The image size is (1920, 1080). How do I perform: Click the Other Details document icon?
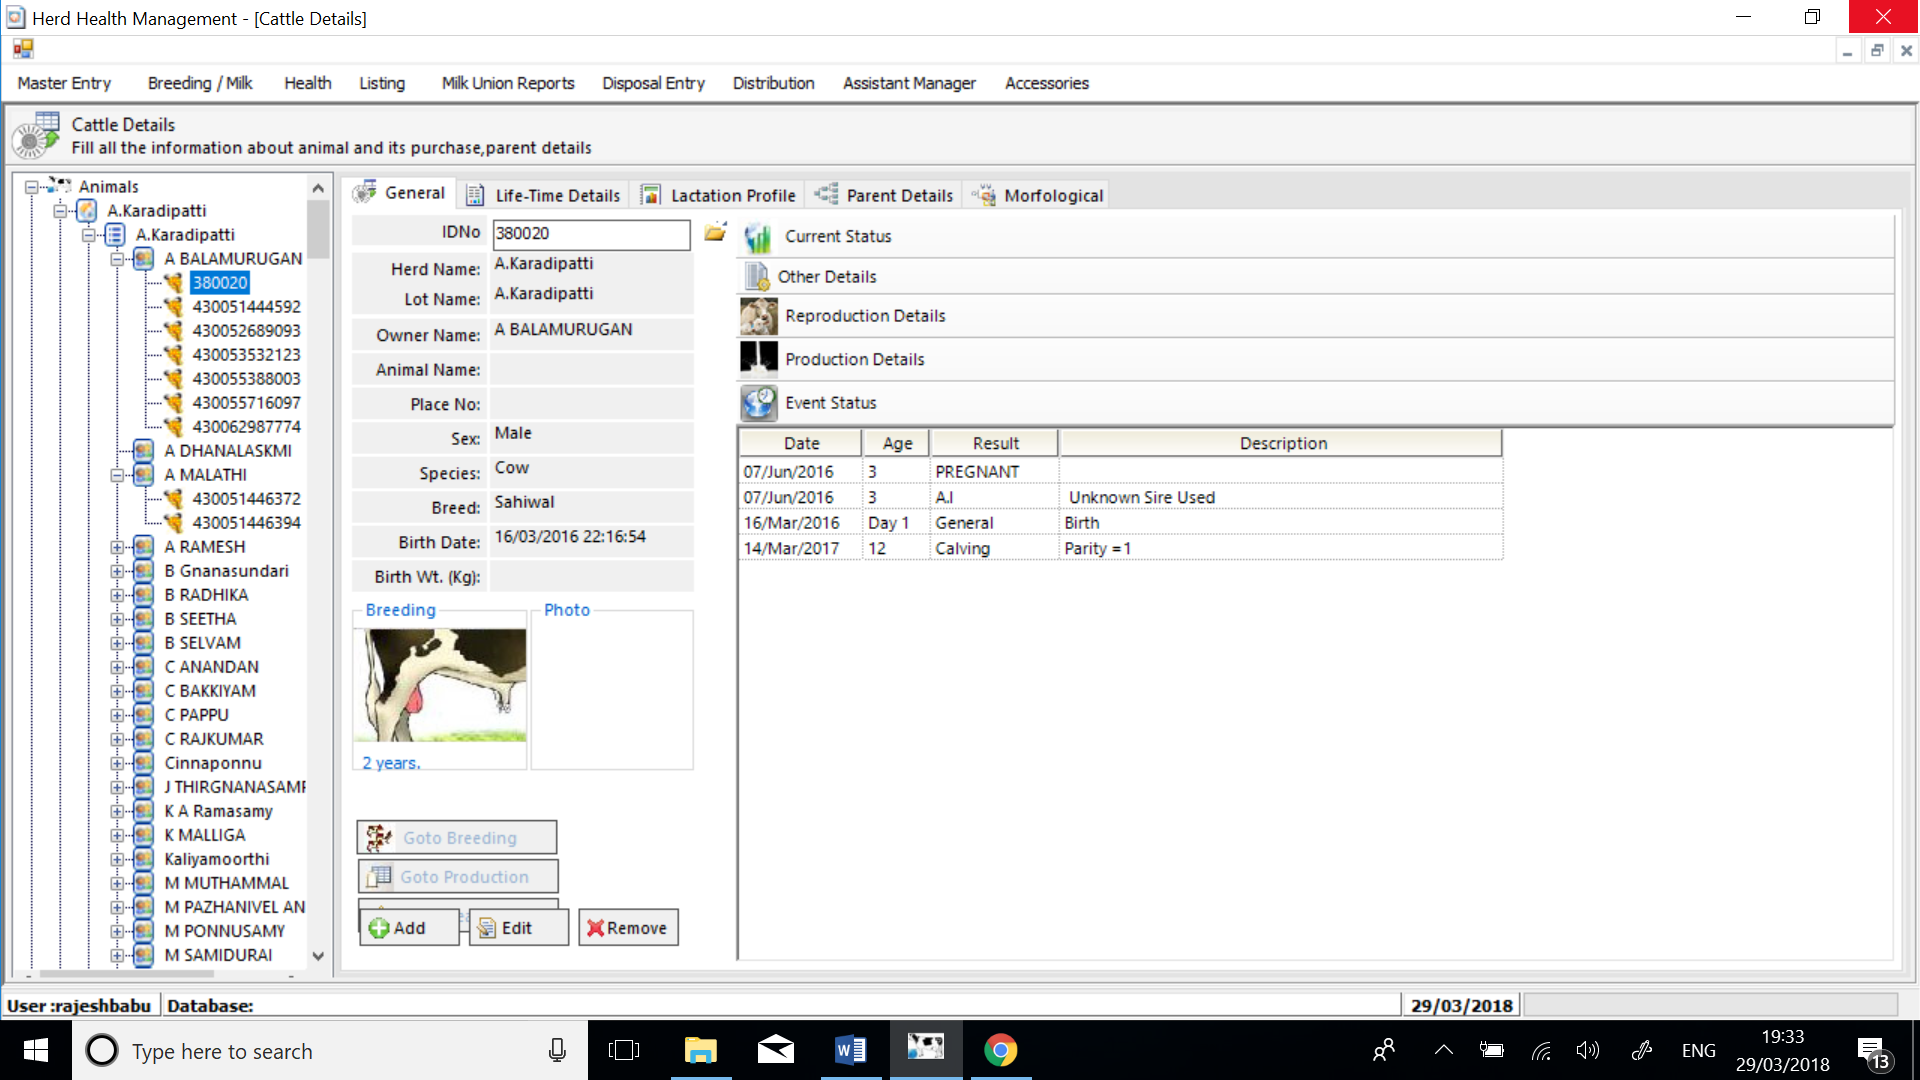click(757, 277)
